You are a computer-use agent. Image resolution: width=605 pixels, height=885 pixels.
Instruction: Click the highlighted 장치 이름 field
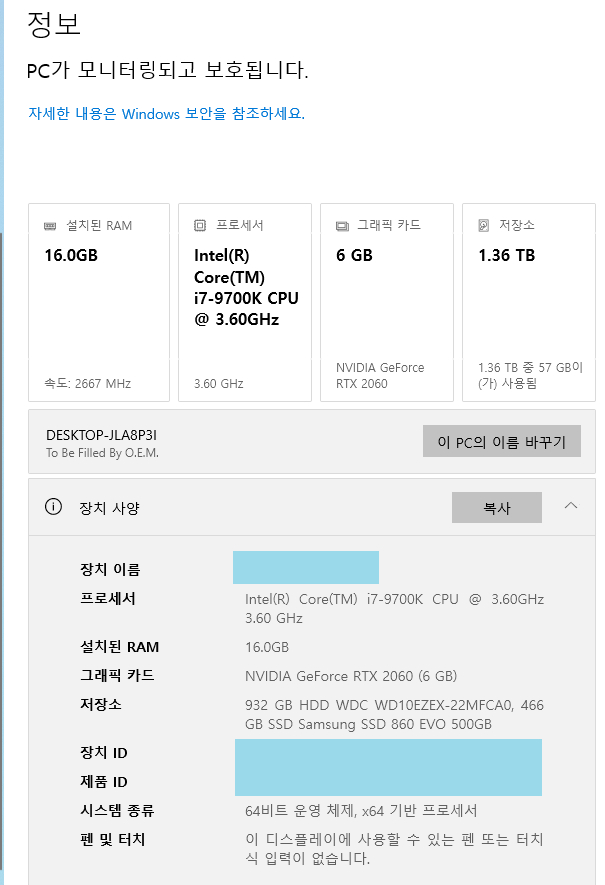[305, 567]
